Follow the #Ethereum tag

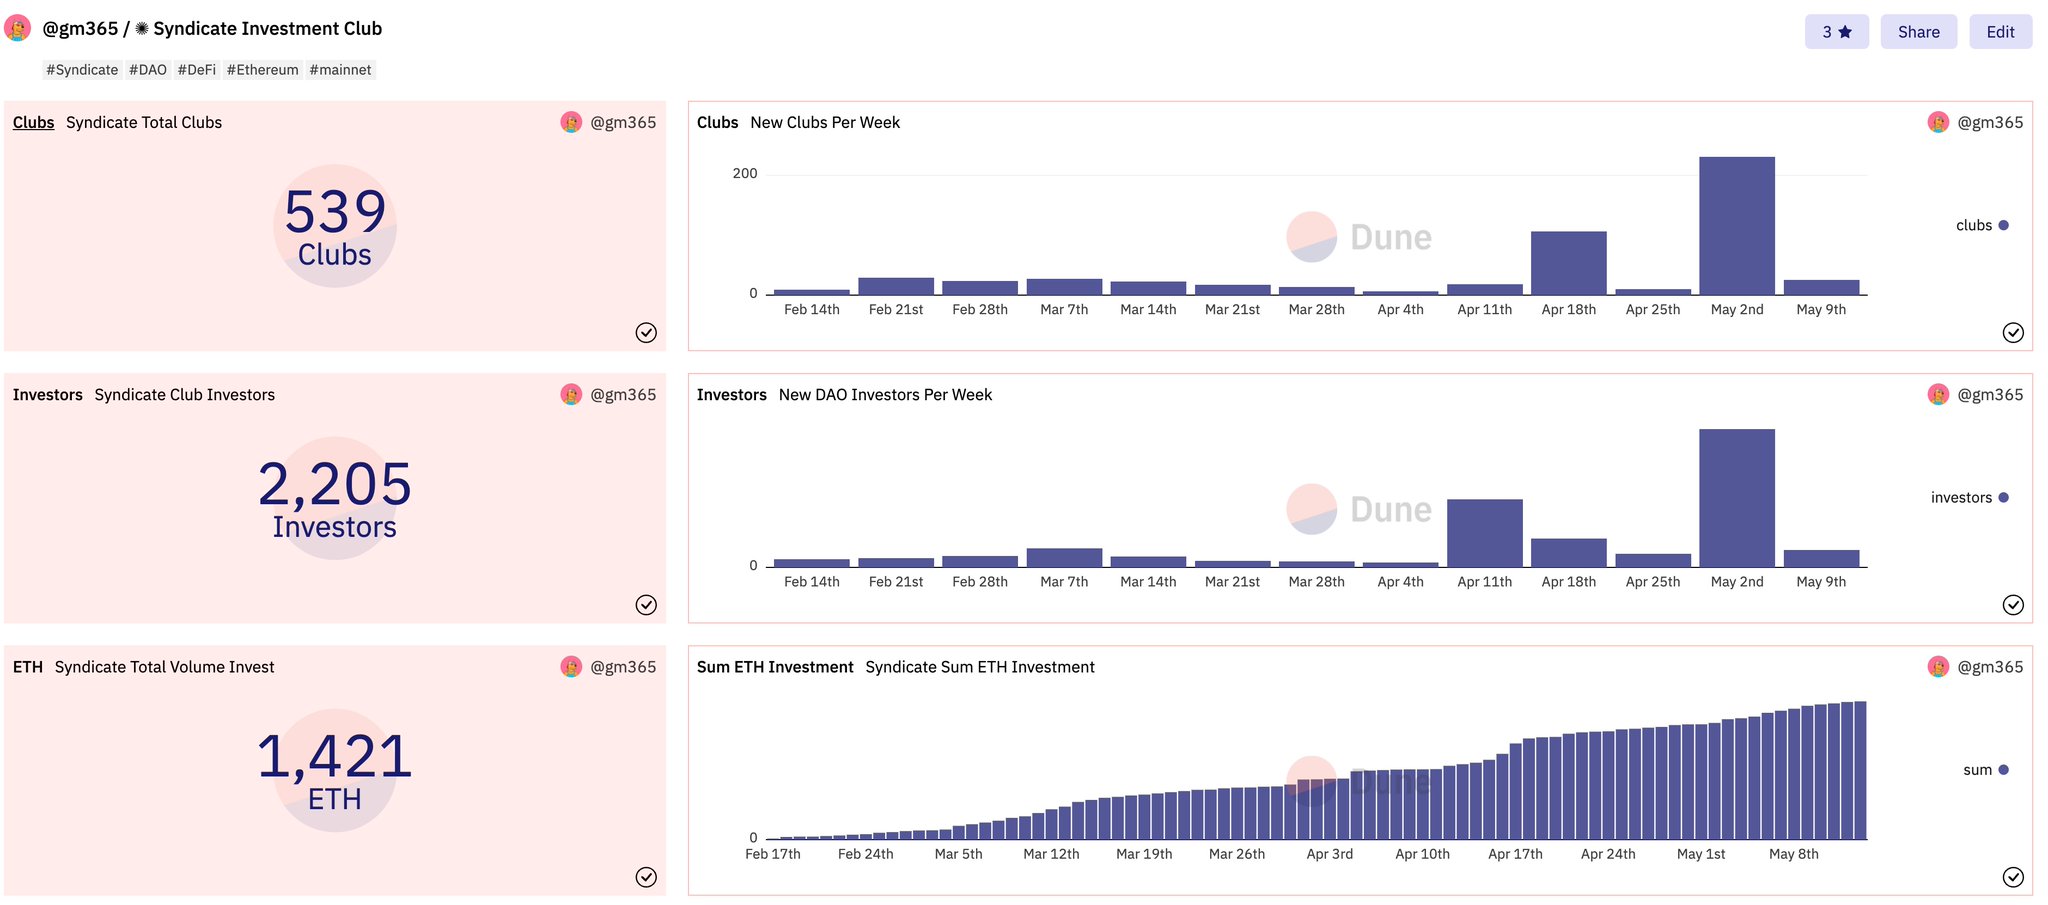[x=263, y=70]
